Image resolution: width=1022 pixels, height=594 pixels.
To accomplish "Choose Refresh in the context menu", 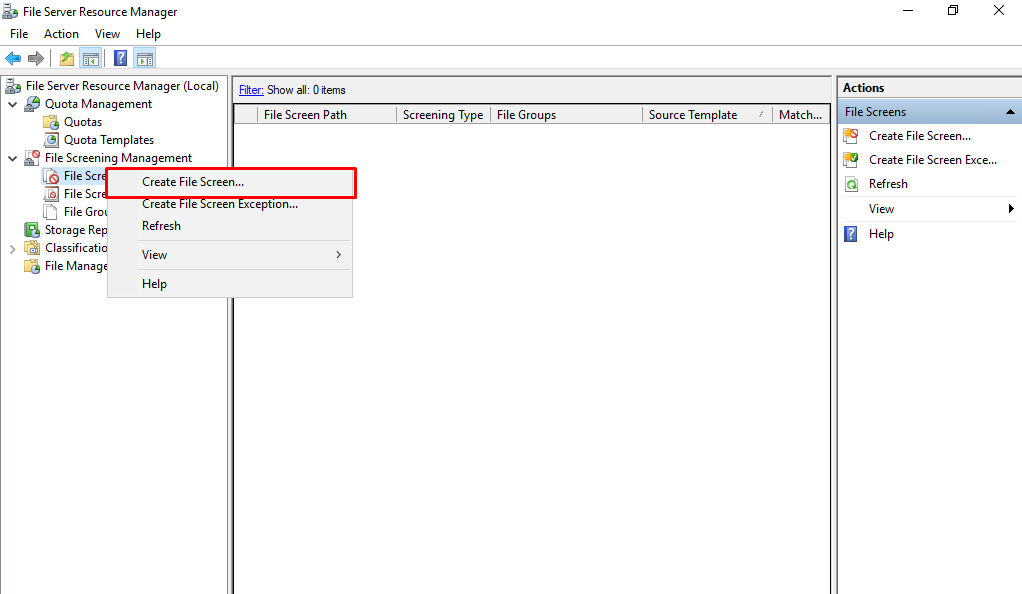I will [230, 226].
